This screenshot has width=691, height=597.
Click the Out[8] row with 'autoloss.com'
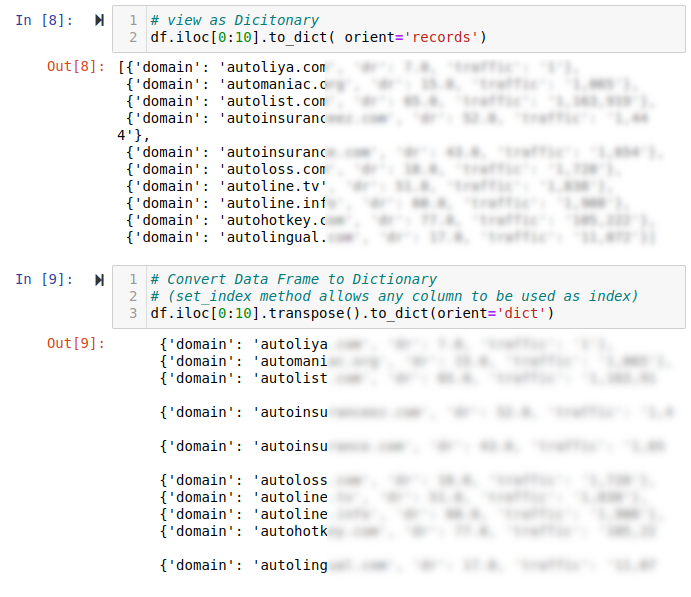tap(374, 169)
